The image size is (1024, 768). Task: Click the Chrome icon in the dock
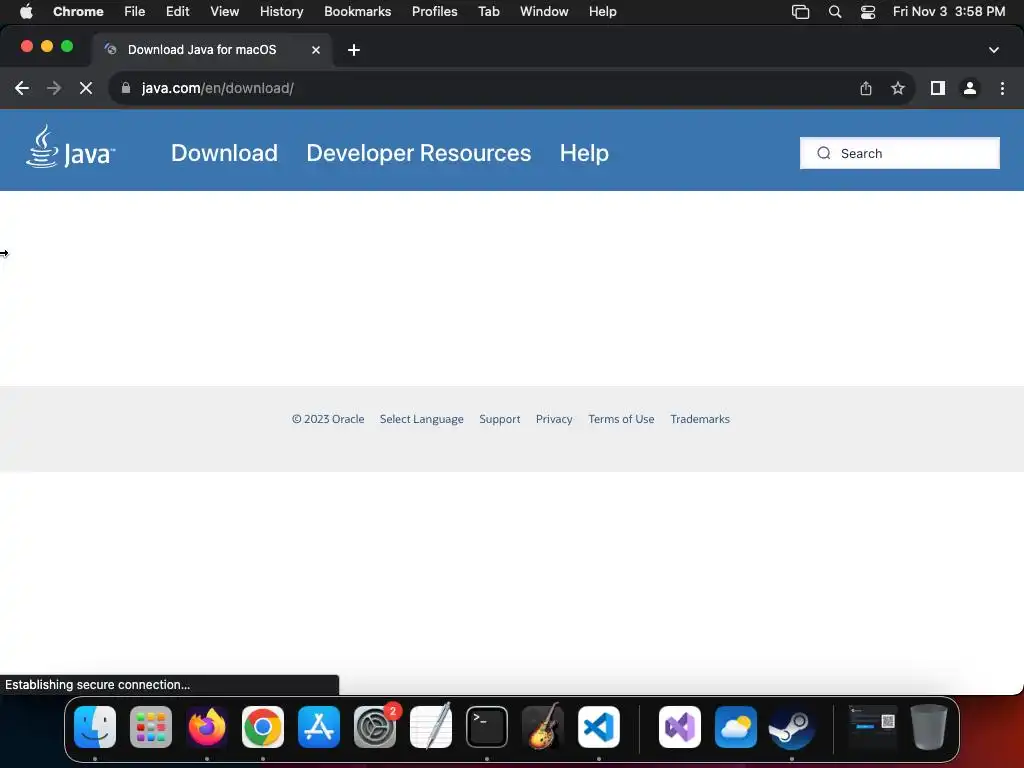click(x=263, y=727)
